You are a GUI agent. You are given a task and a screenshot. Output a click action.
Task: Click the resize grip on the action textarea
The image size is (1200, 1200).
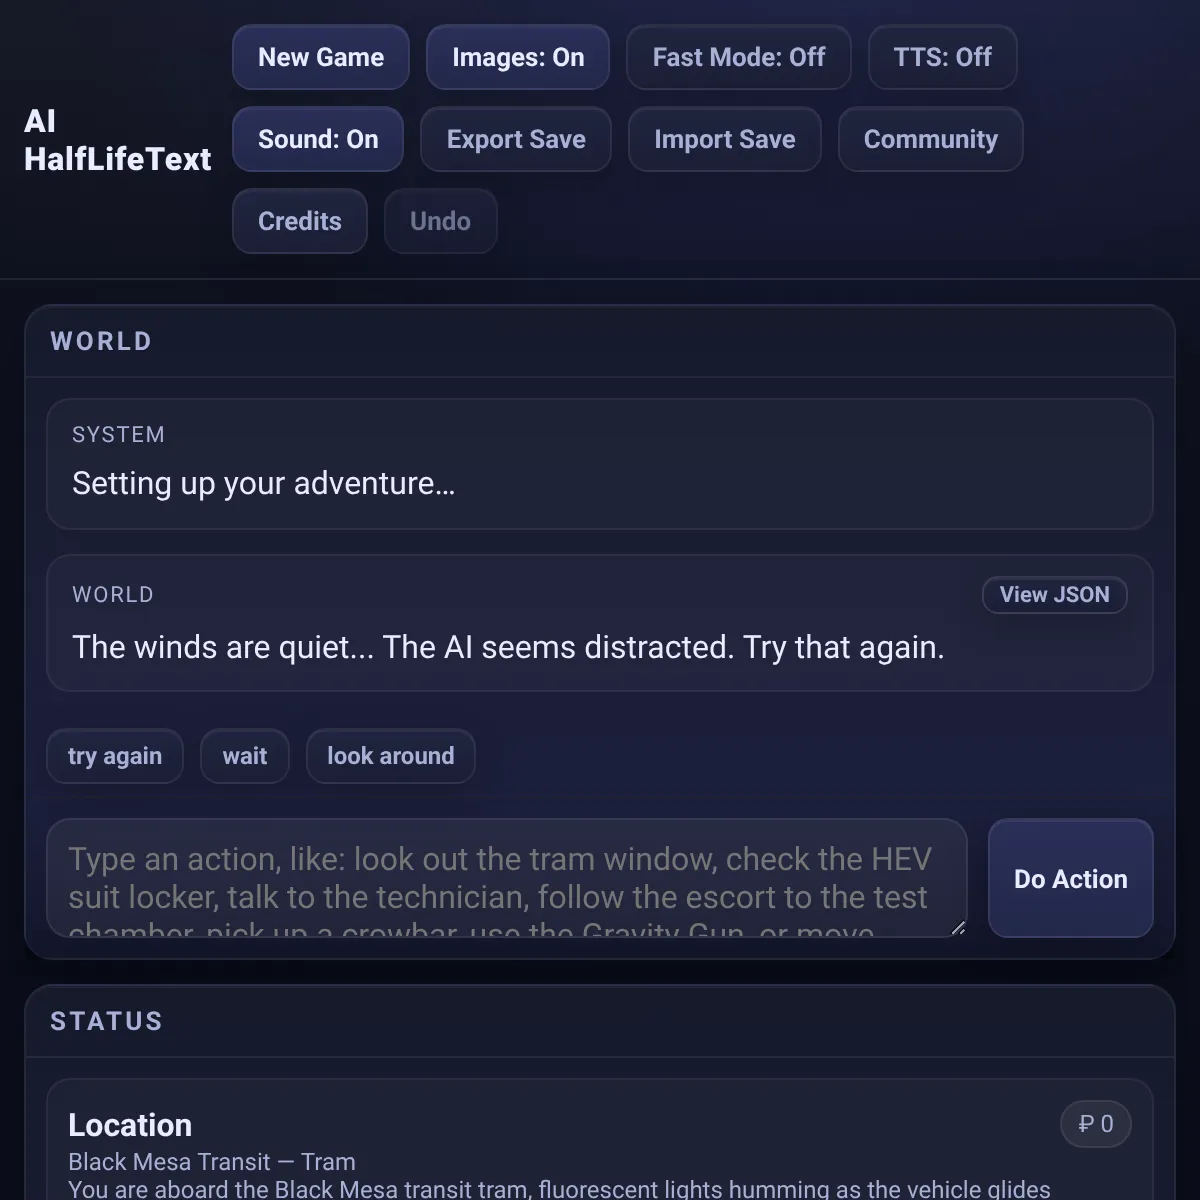[958, 928]
